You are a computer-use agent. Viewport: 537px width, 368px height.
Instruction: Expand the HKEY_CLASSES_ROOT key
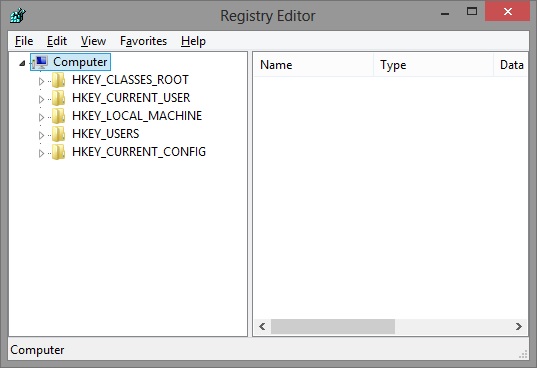click(x=41, y=81)
